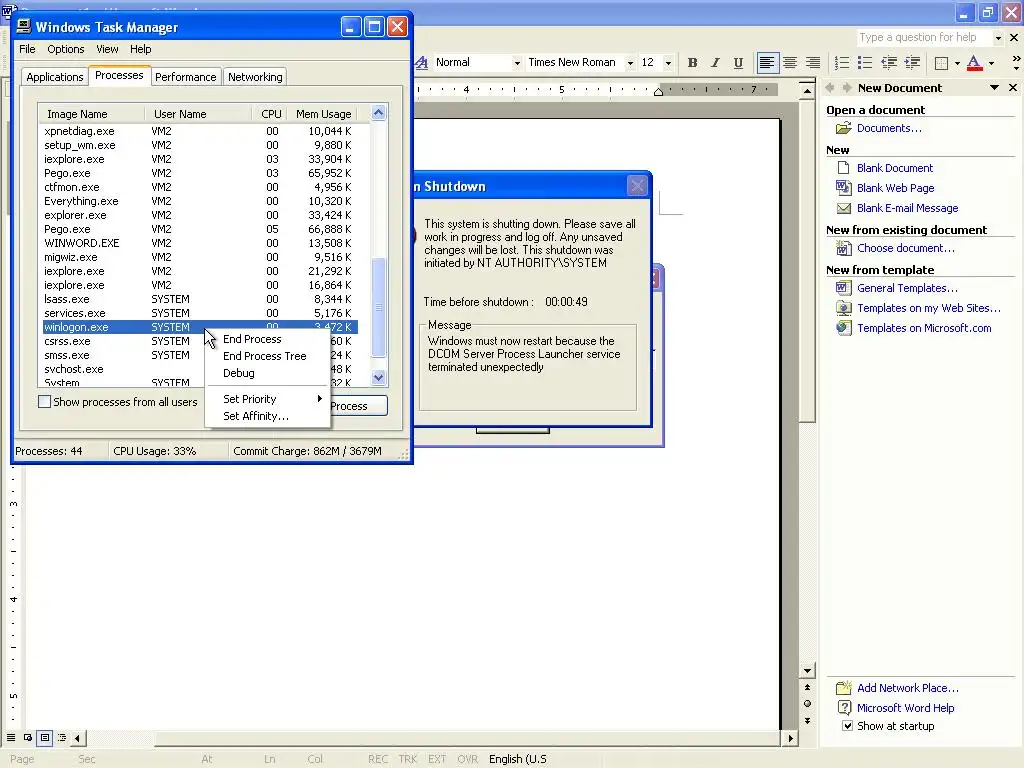The width and height of the screenshot is (1024, 768).
Task: Open the border style dropdown arrow
Action: coord(957,63)
